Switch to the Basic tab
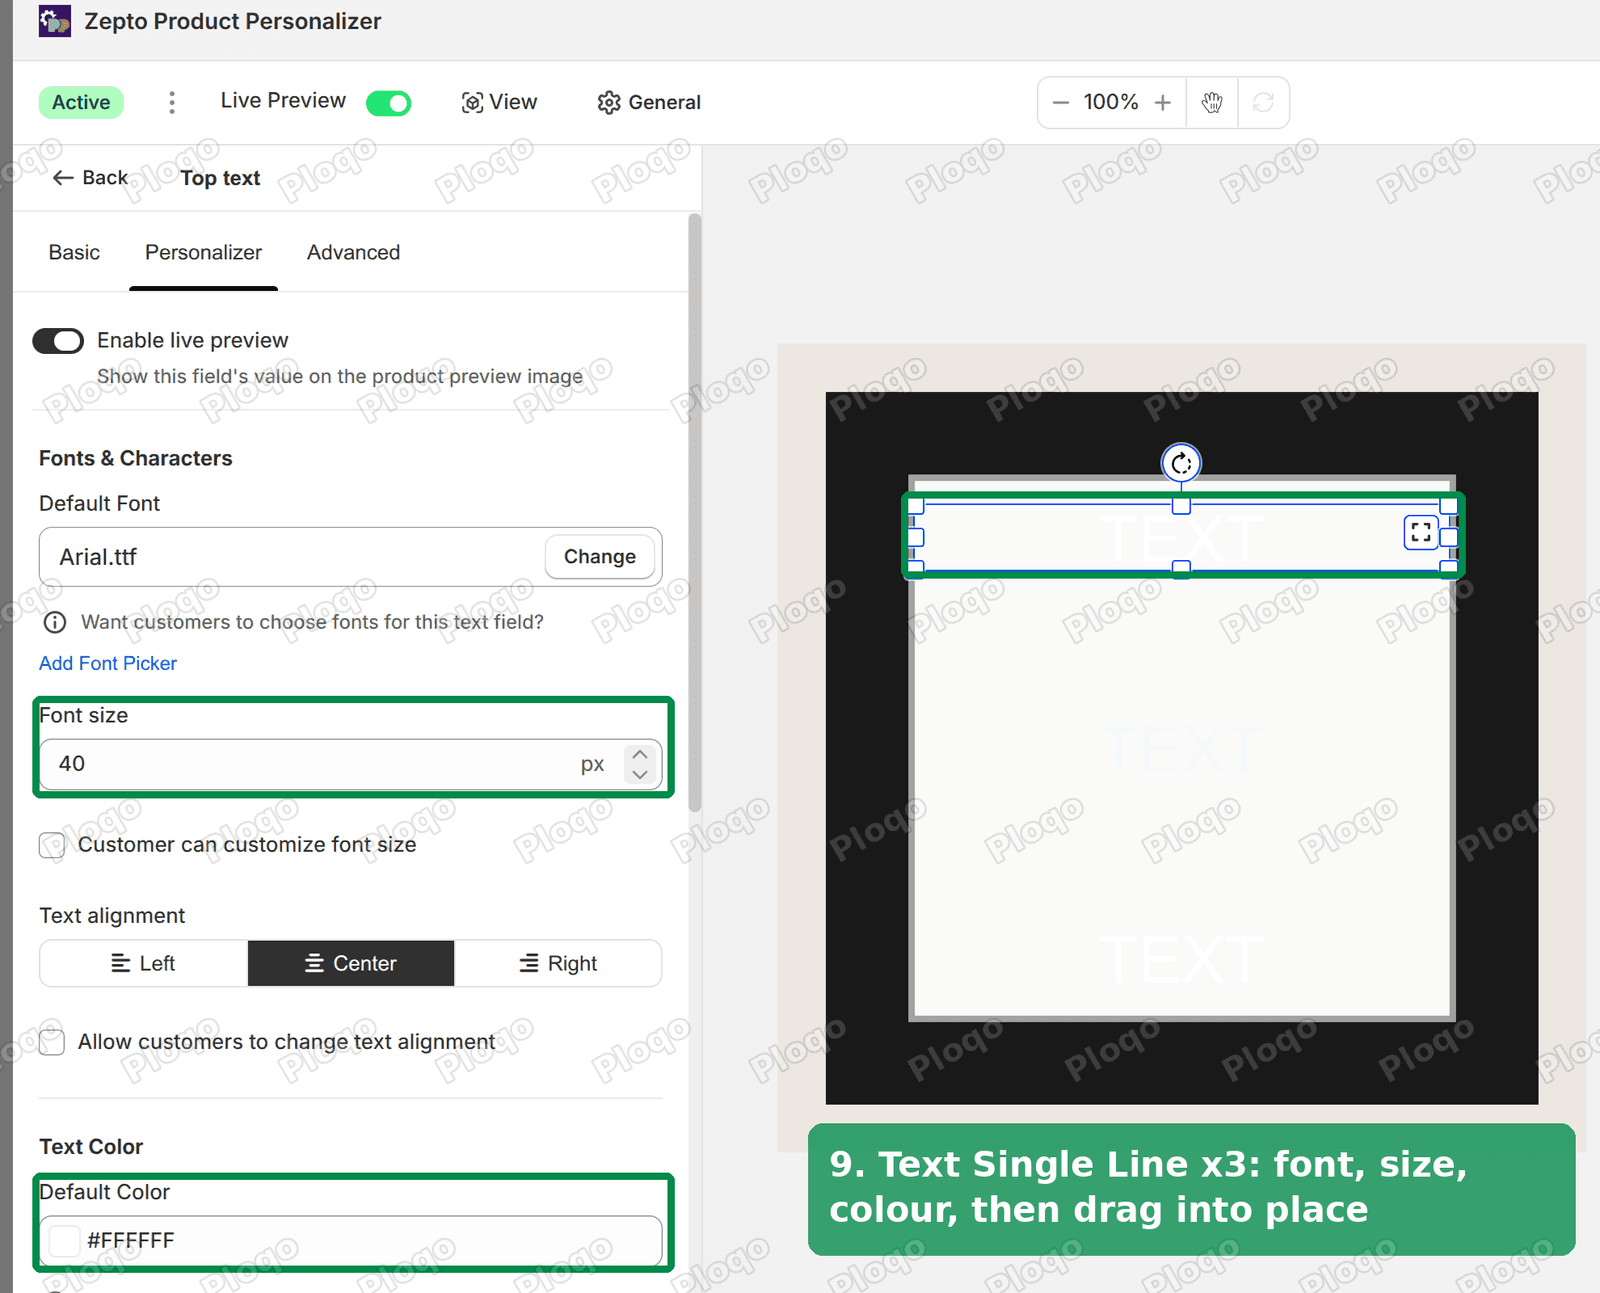This screenshot has height=1293, width=1600. point(74,252)
